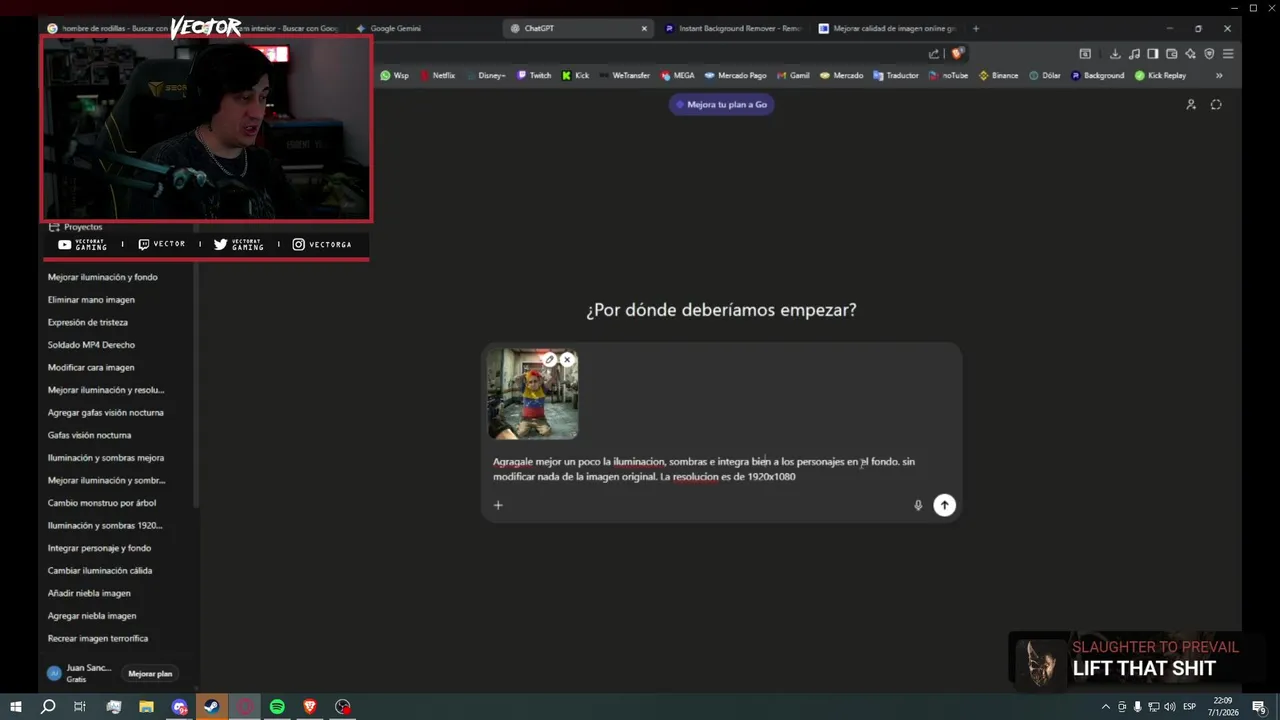Open a new browser tab with plus button
1280x720 pixels.
[976, 28]
